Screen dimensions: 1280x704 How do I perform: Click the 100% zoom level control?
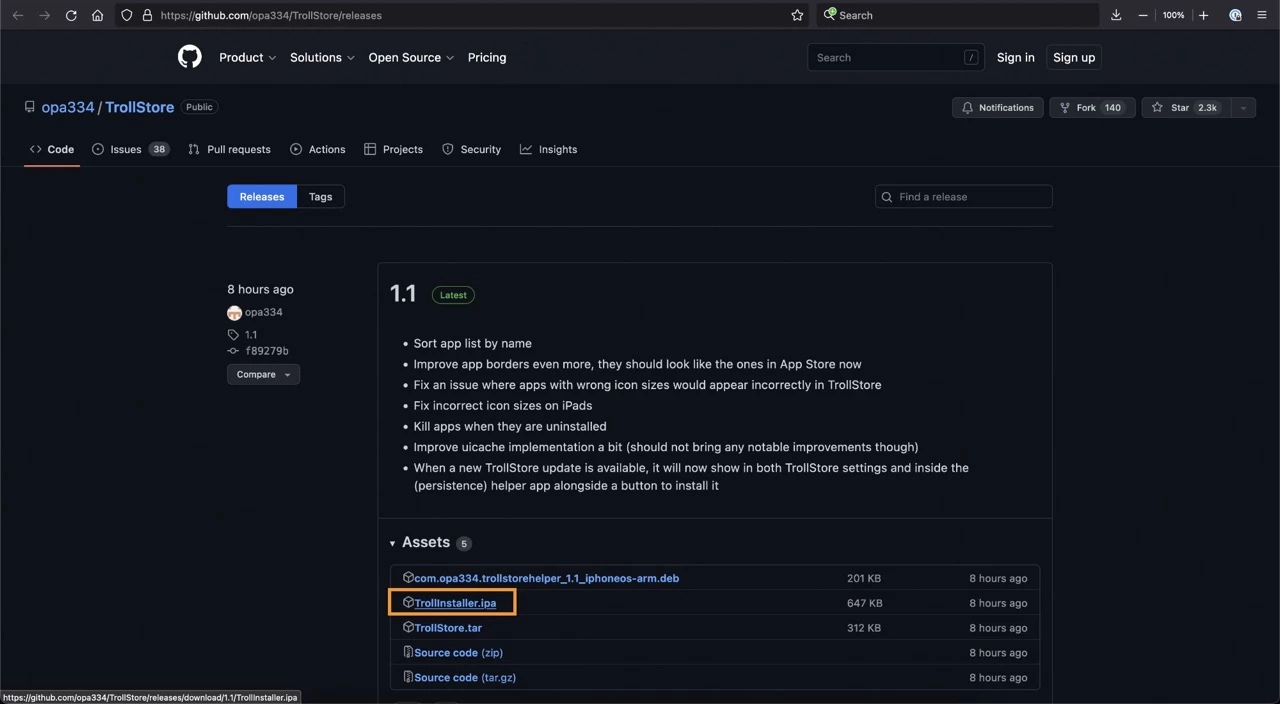click(x=1172, y=15)
